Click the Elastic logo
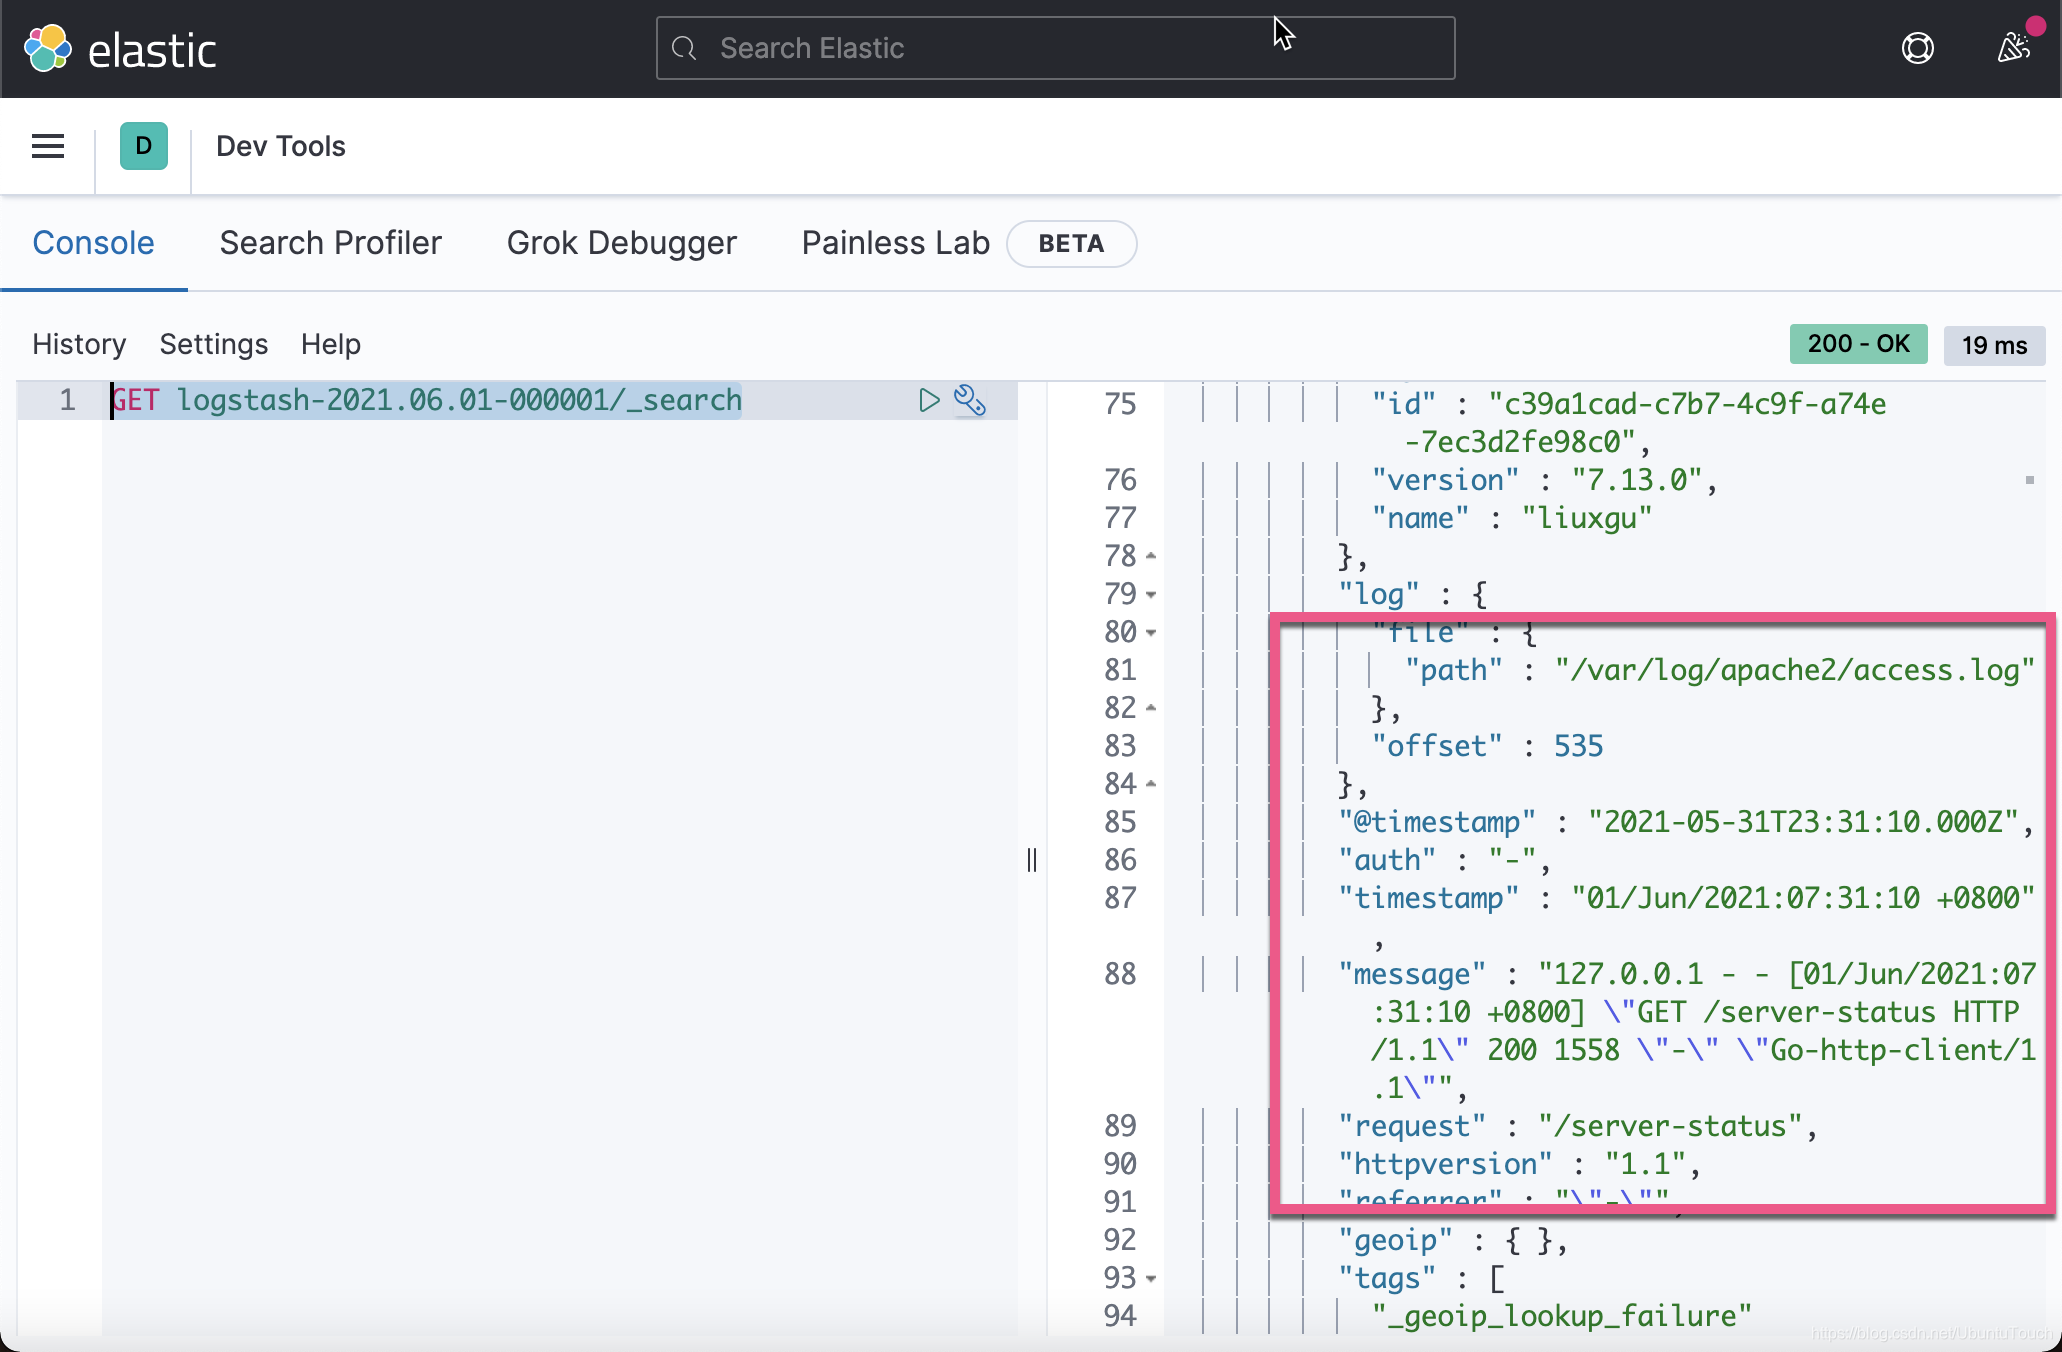 [x=120, y=49]
